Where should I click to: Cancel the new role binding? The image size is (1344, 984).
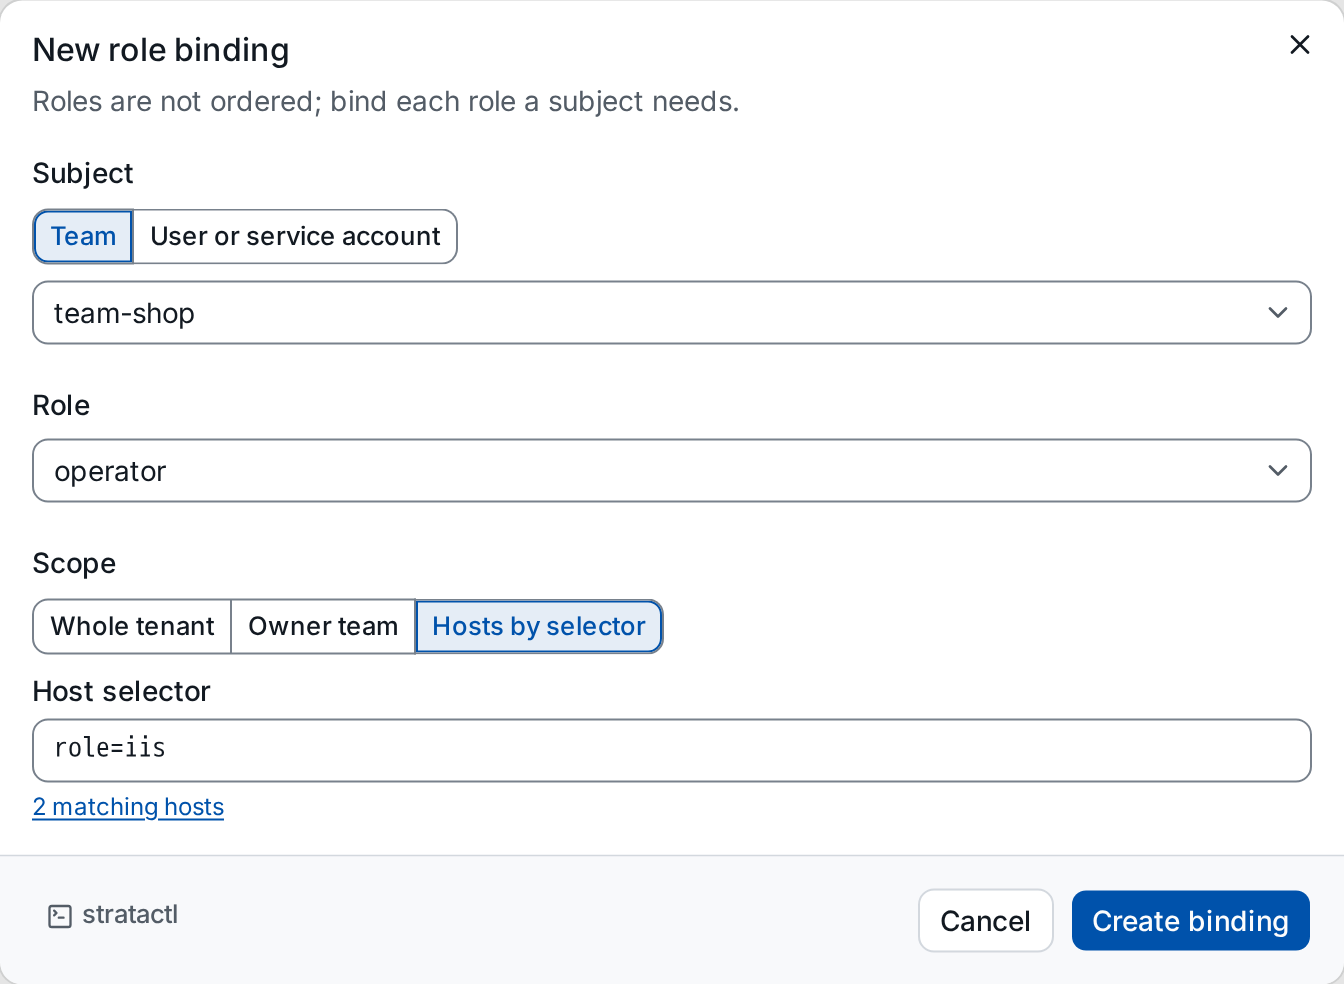(985, 921)
